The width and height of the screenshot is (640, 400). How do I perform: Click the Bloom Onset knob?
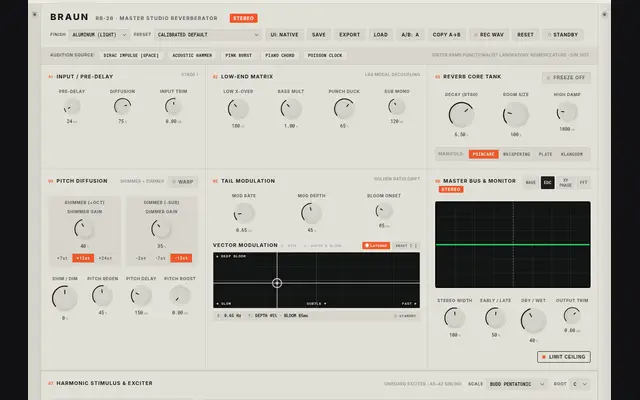point(384,211)
